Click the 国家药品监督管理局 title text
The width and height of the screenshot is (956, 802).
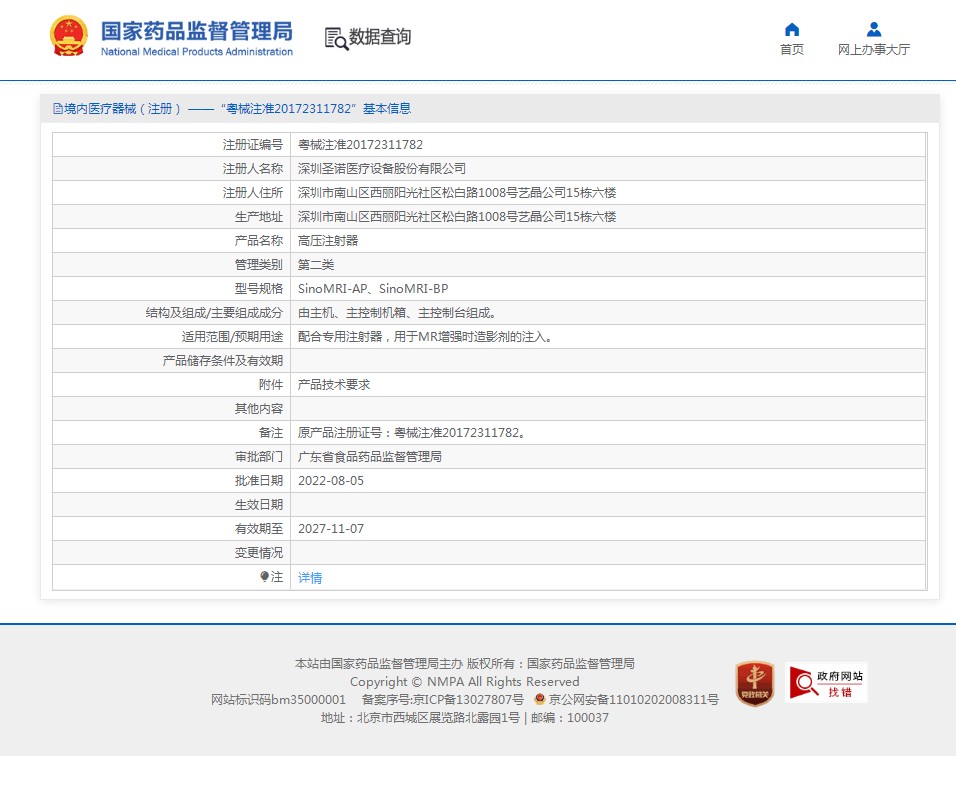196,30
